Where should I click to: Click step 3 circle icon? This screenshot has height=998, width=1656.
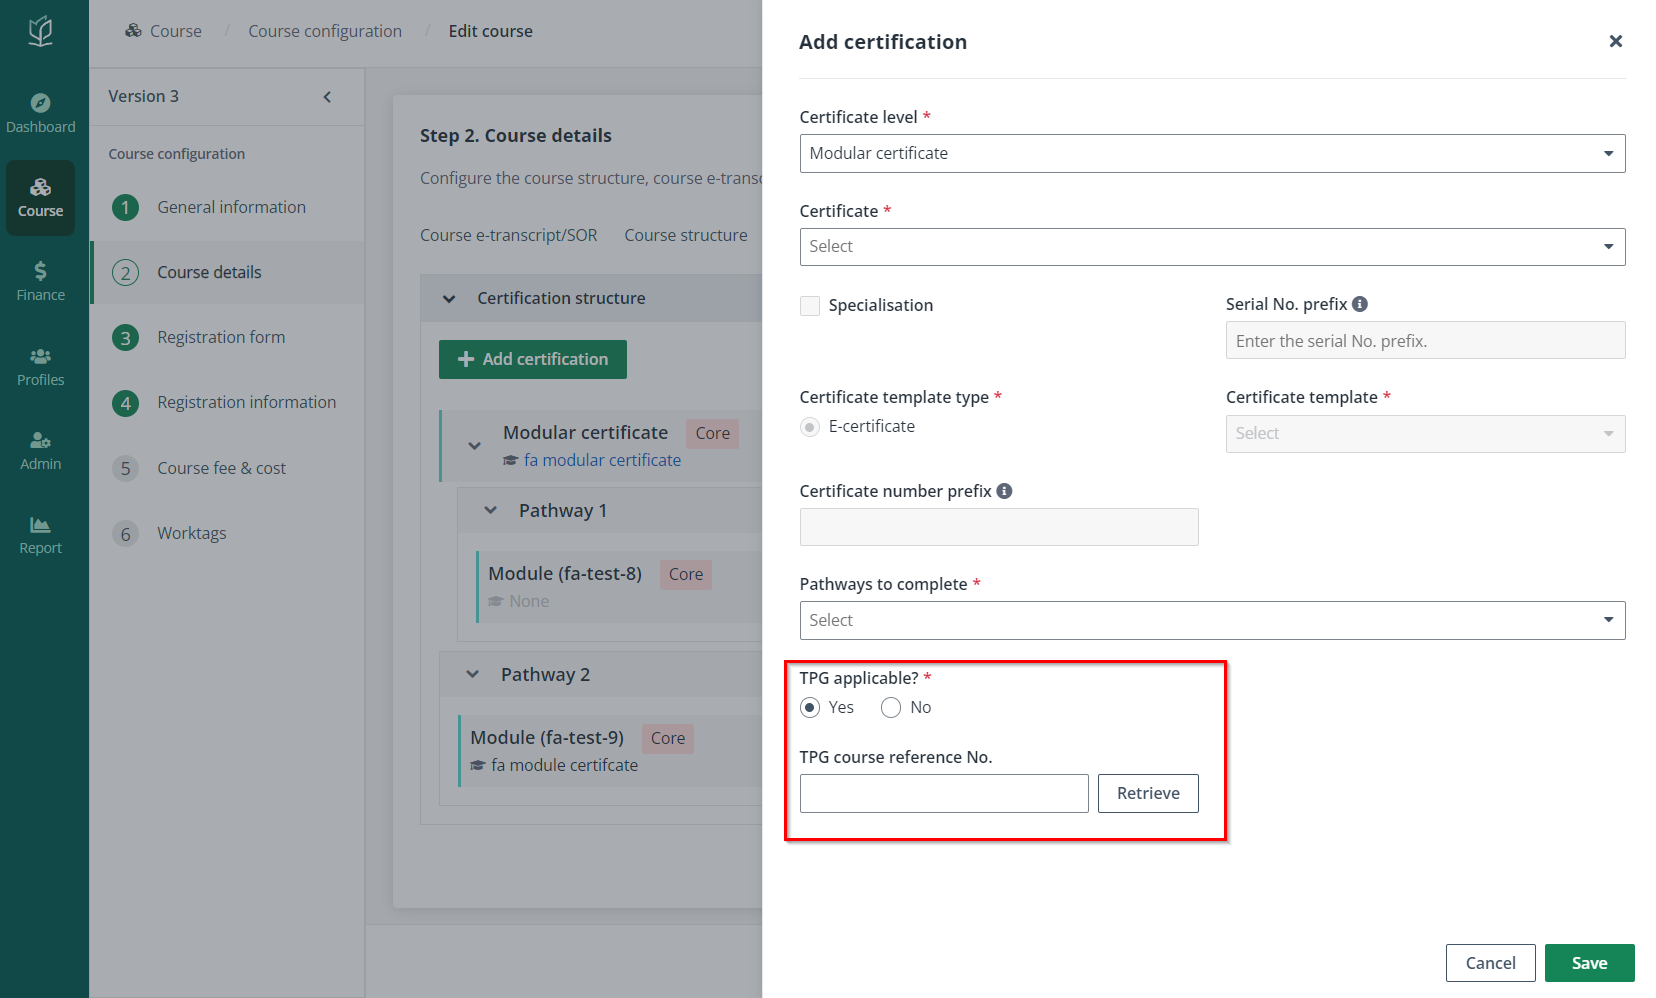pos(125,337)
